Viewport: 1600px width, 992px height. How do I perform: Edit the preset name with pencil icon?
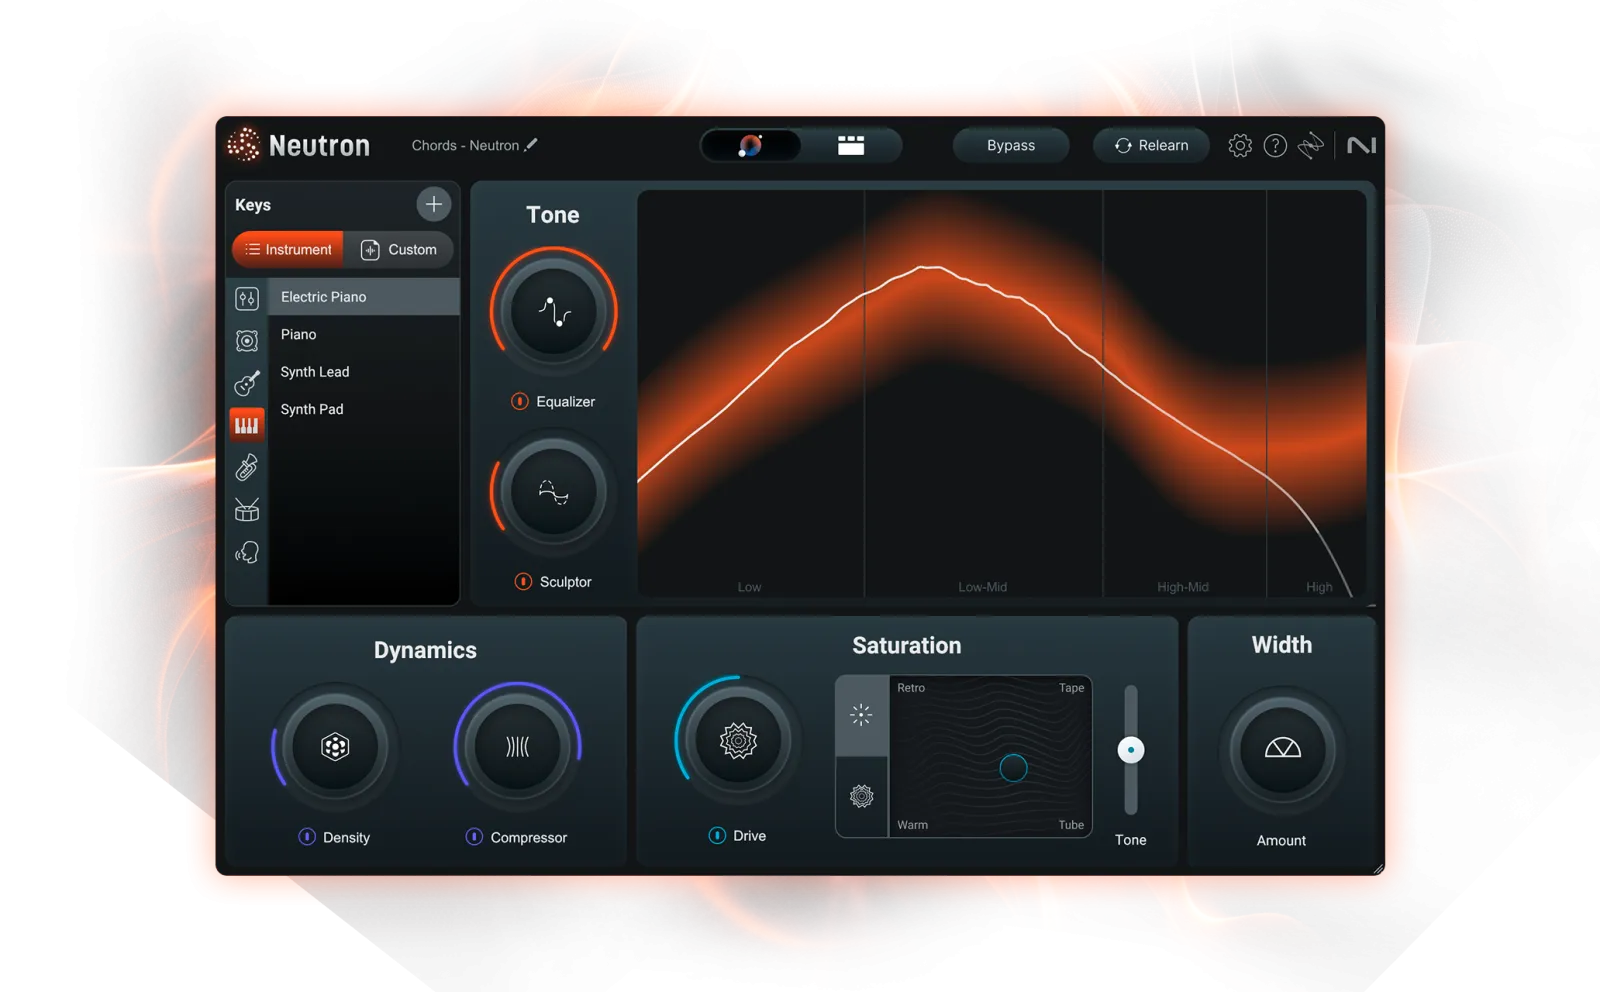(x=531, y=145)
